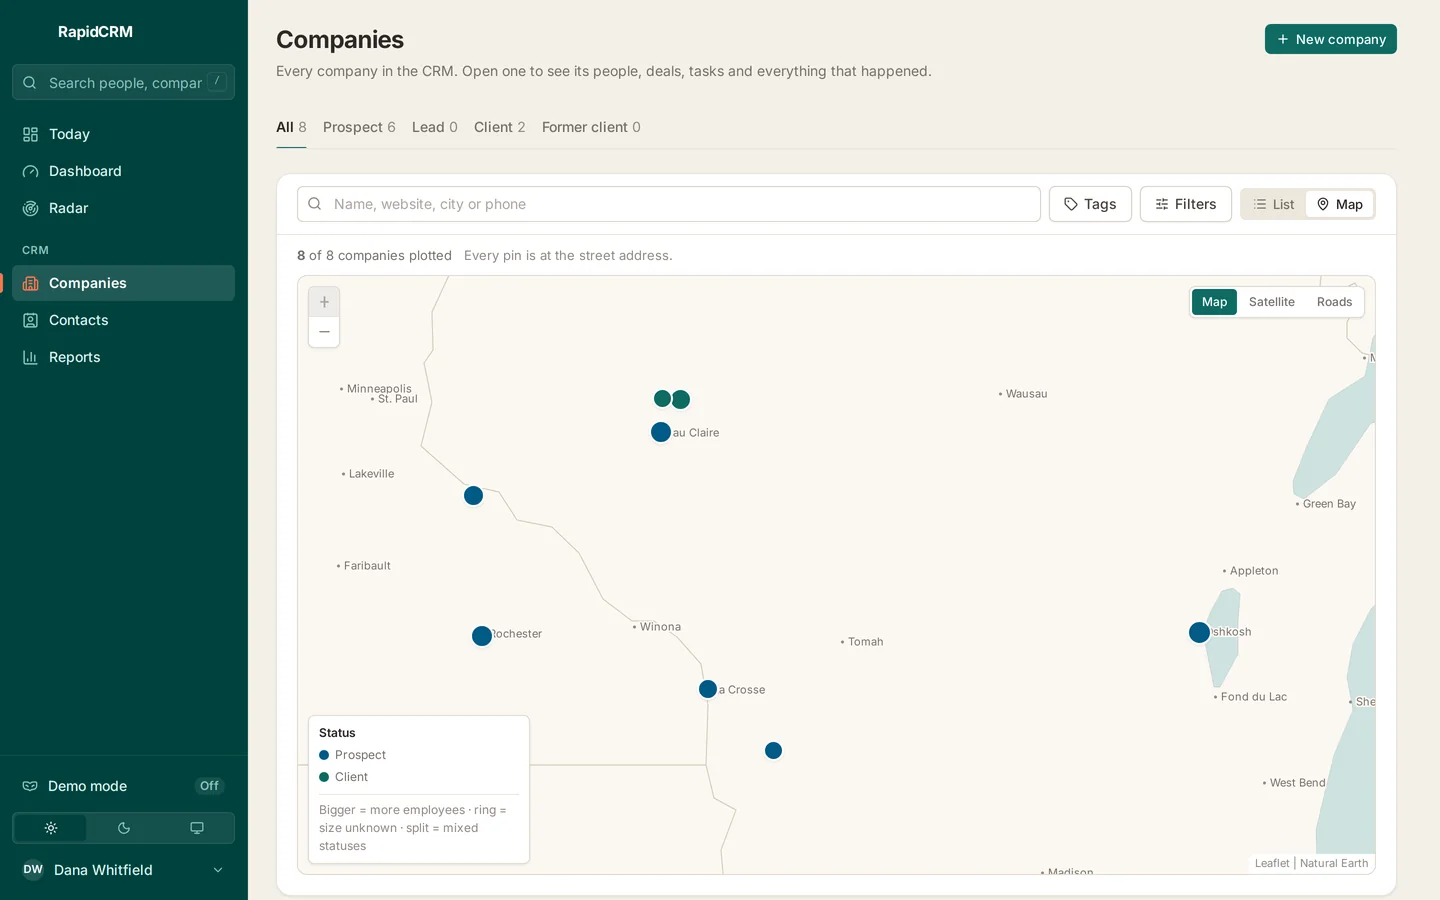Go to Radar in the sidebar
The height and width of the screenshot is (900, 1440).
[x=123, y=208]
